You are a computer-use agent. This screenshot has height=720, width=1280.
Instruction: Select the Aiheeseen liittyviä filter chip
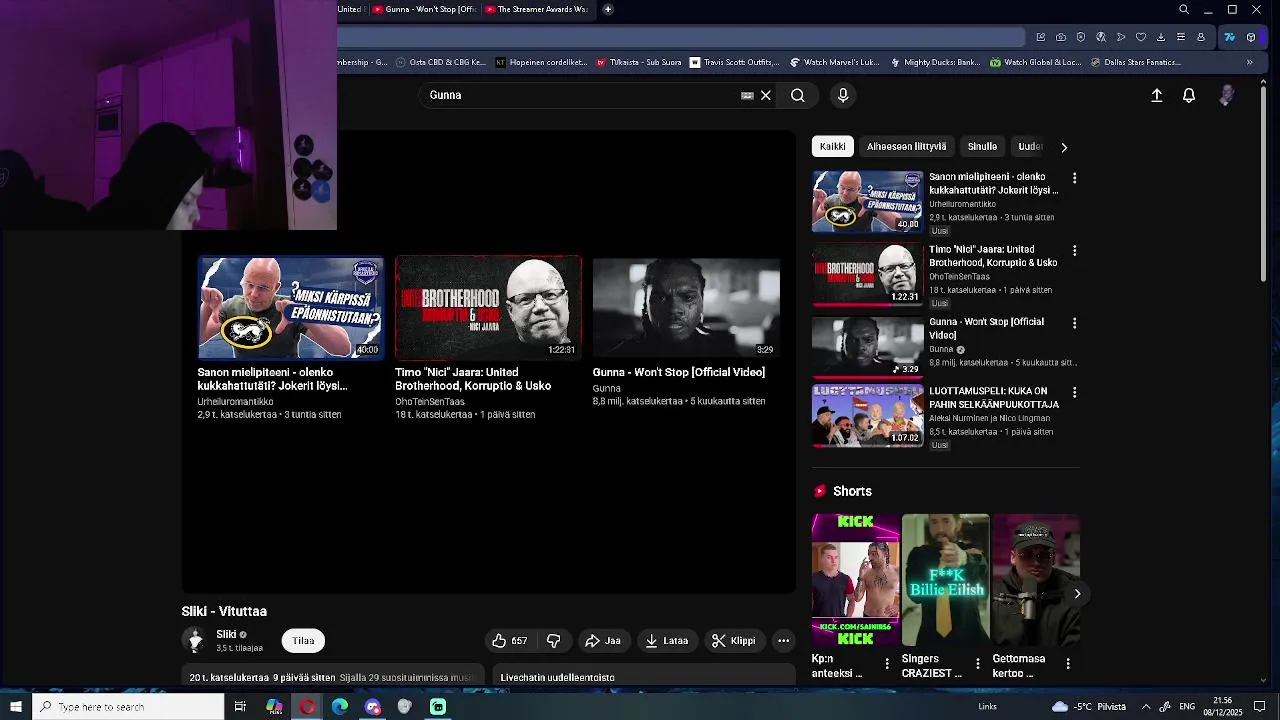[906, 146]
